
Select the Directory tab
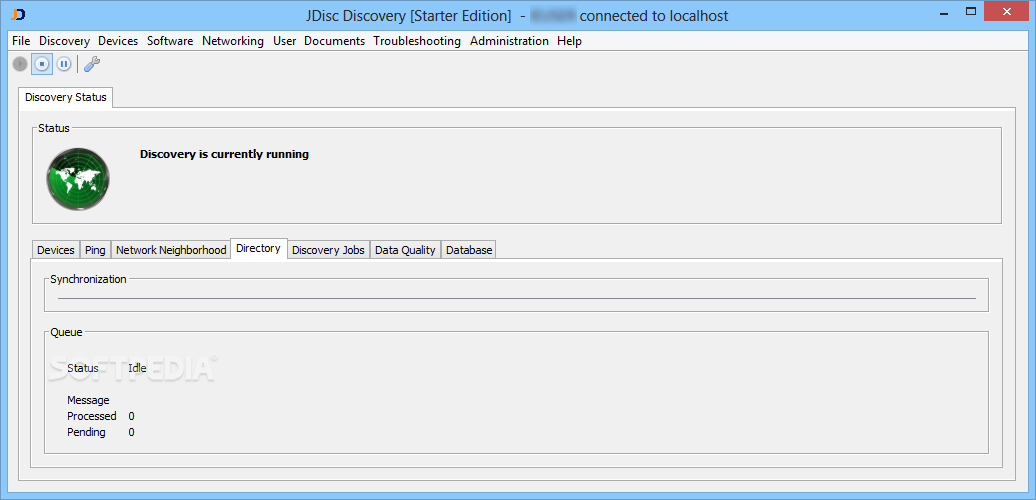pos(258,248)
